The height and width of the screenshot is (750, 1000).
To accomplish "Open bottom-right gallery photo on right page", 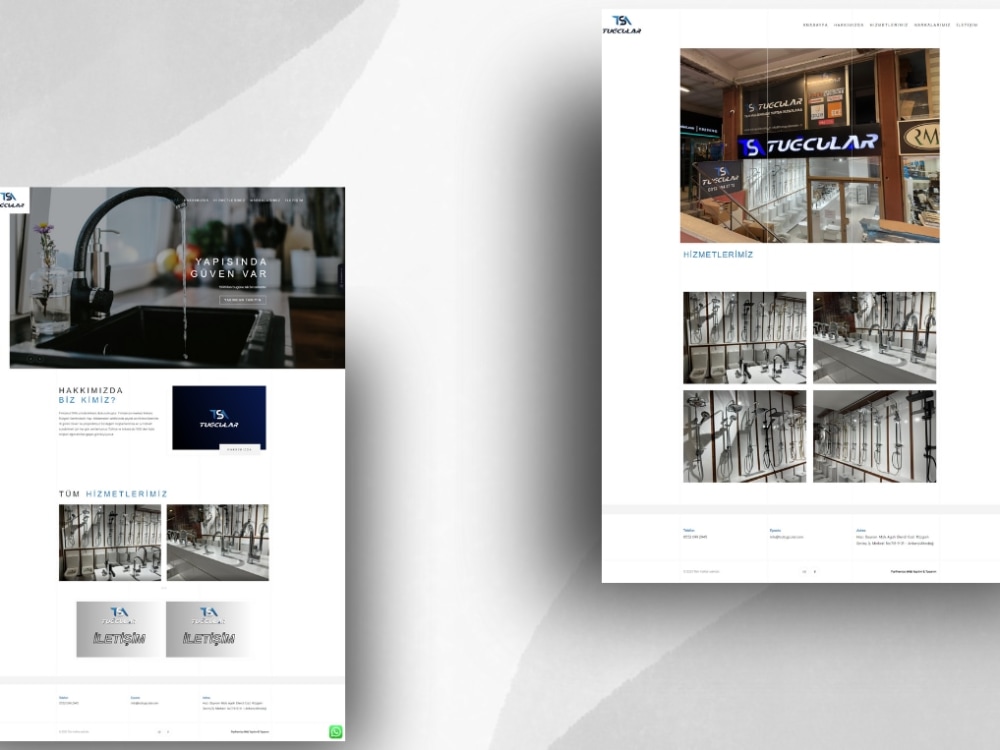I will [x=874, y=436].
